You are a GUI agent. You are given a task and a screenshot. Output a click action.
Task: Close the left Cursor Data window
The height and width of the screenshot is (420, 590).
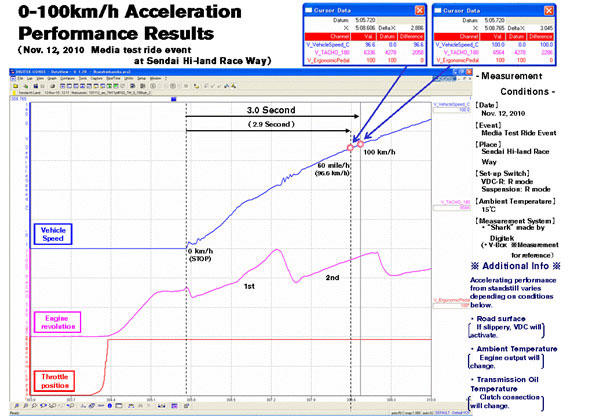[x=419, y=10]
